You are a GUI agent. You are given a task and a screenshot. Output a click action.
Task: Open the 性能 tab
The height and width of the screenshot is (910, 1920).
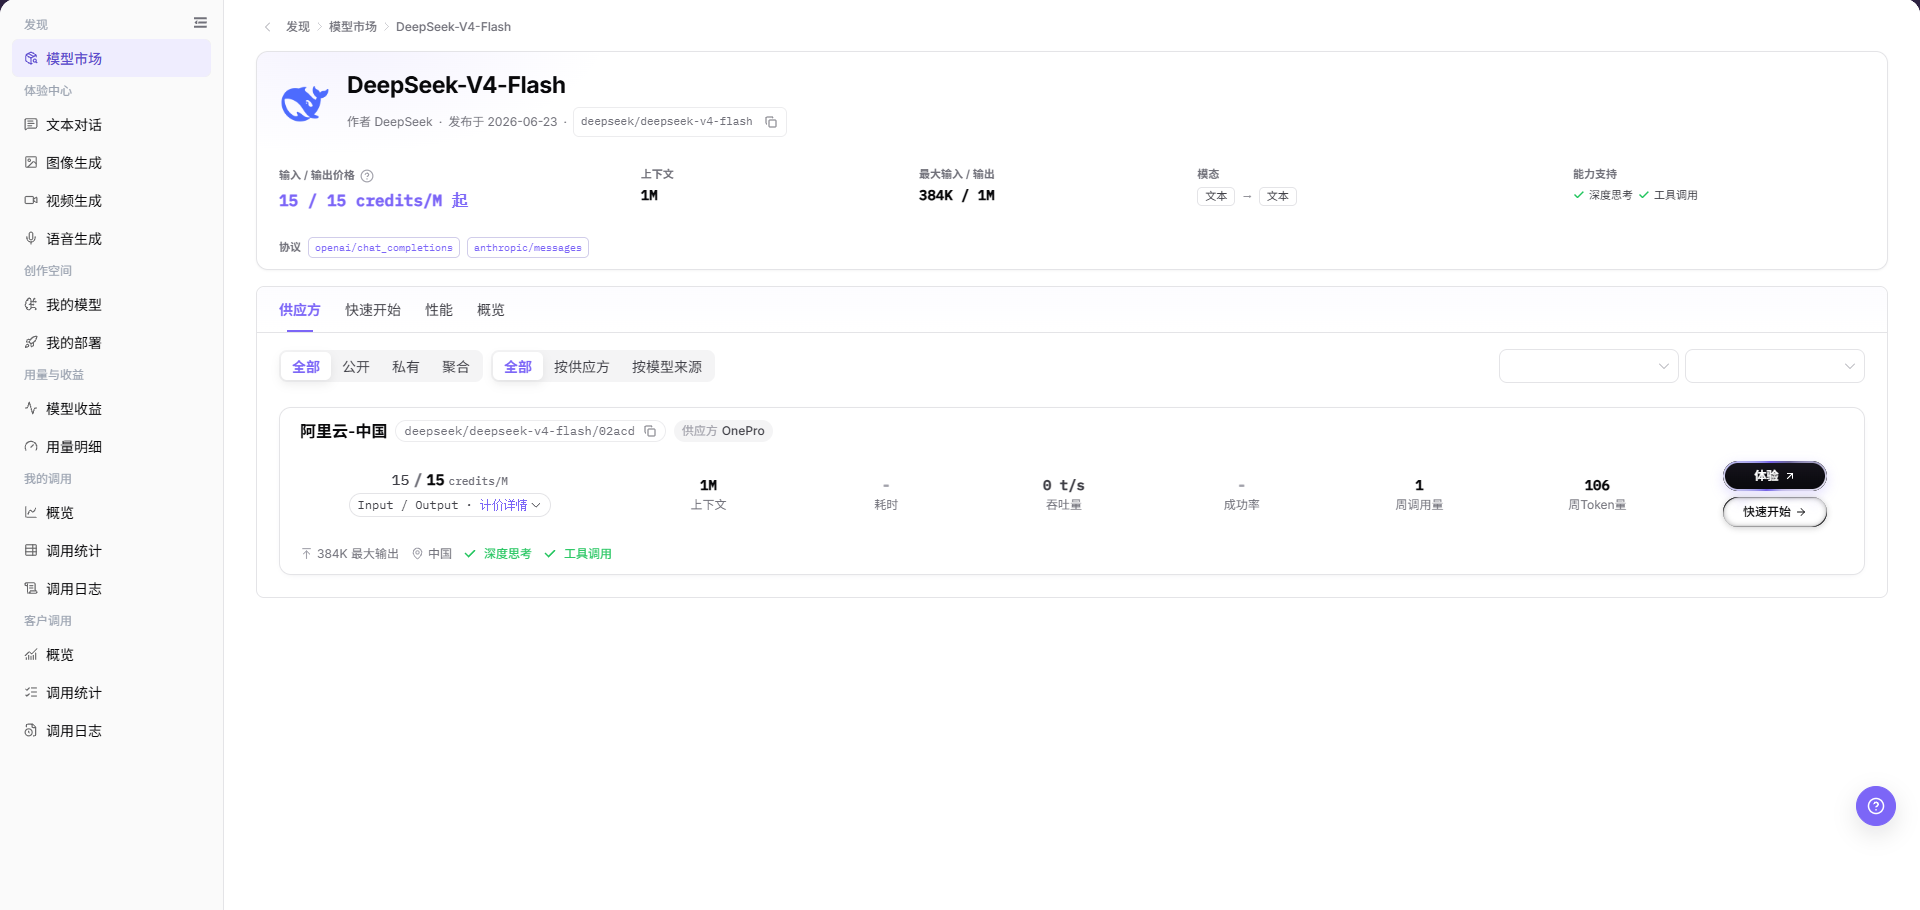[x=439, y=310]
